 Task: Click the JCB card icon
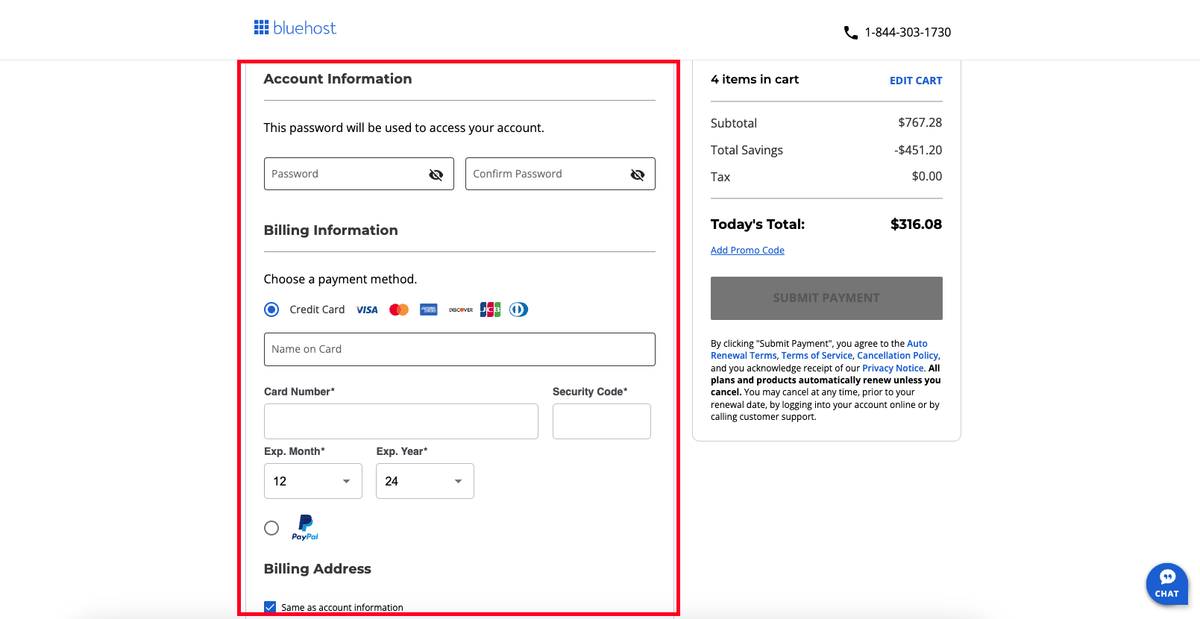(x=490, y=309)
